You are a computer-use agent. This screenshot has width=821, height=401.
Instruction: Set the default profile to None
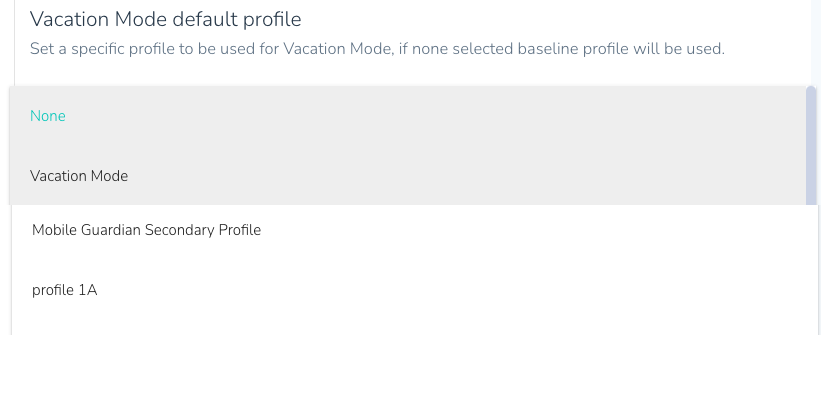click(48, 116)
